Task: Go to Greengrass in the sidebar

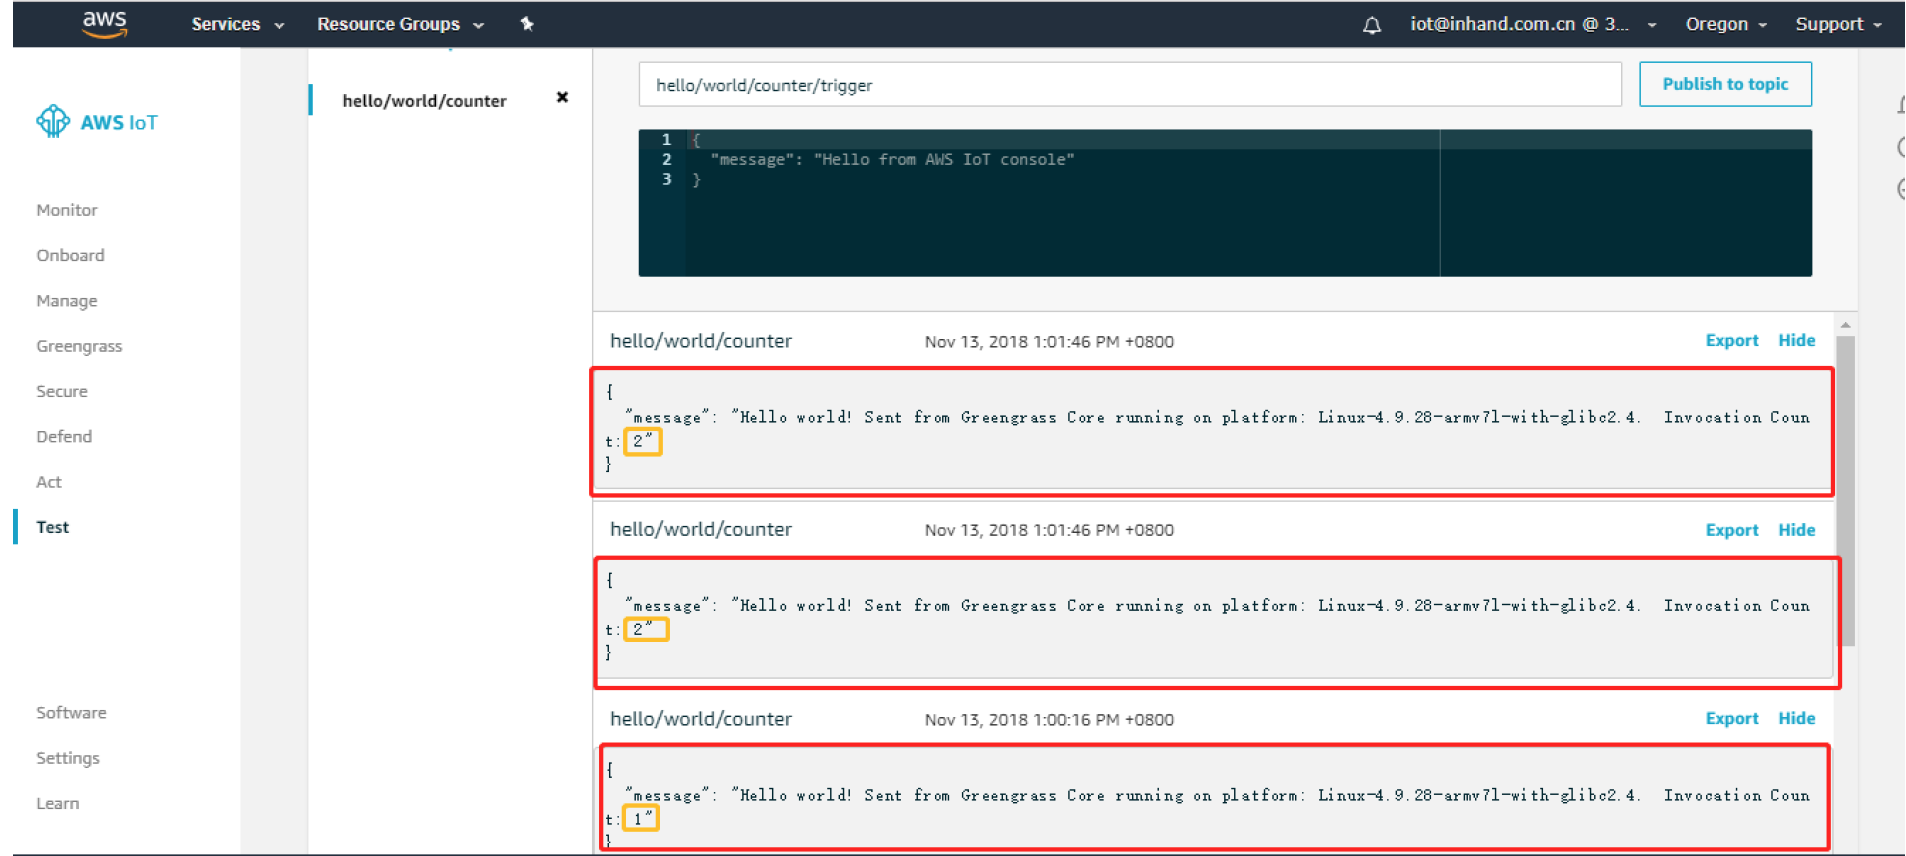Action: coord(79,346)
